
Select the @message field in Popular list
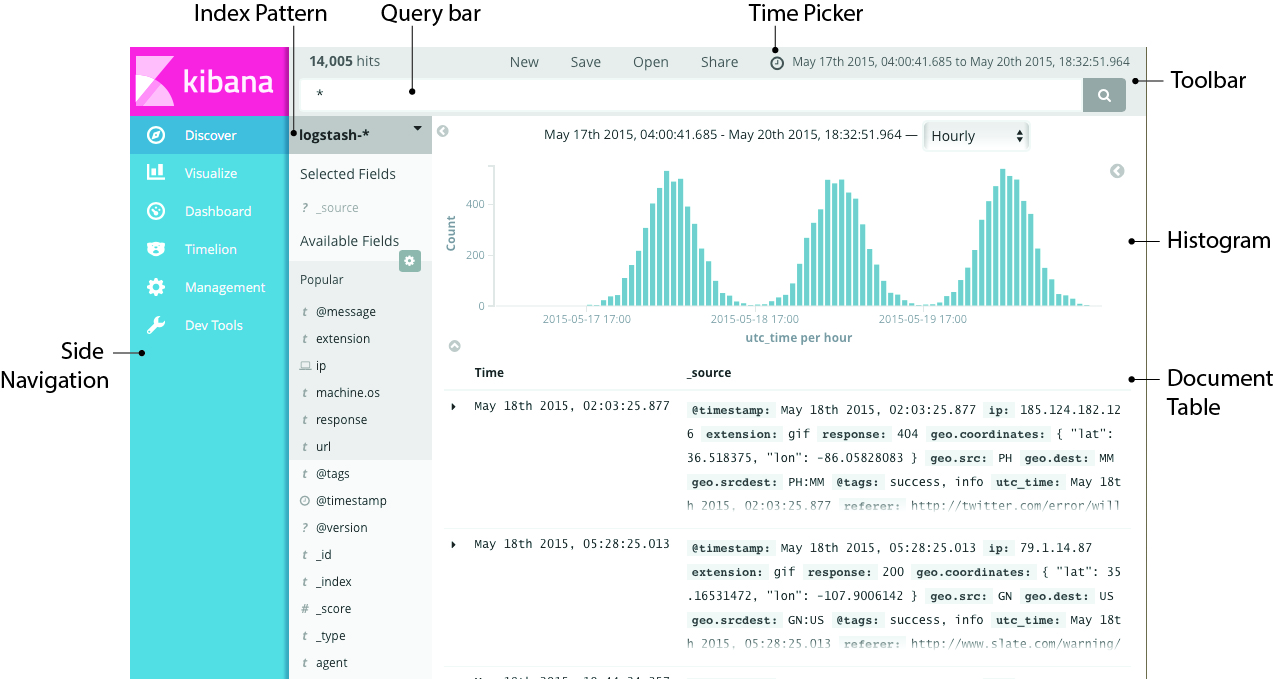click(346, 312)
